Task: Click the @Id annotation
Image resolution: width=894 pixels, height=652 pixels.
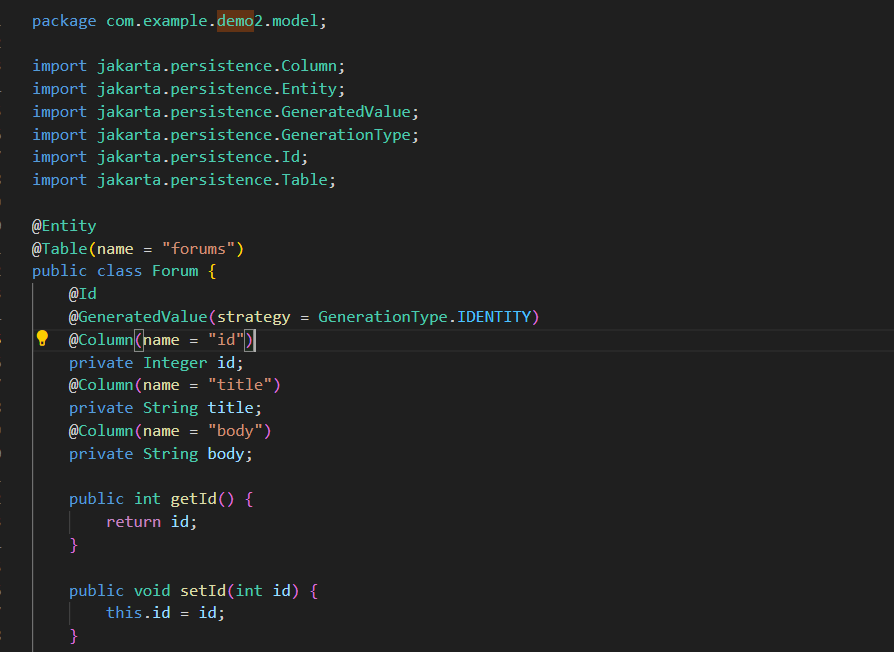Action: coord(82,294)
